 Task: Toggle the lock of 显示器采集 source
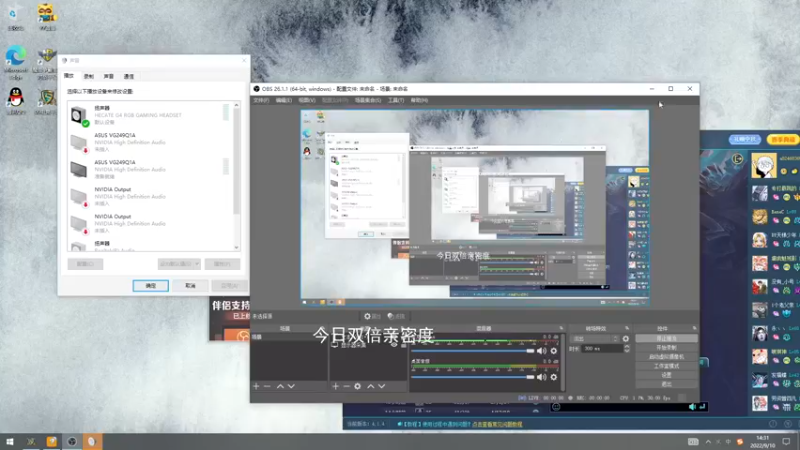tap(403, 345)
